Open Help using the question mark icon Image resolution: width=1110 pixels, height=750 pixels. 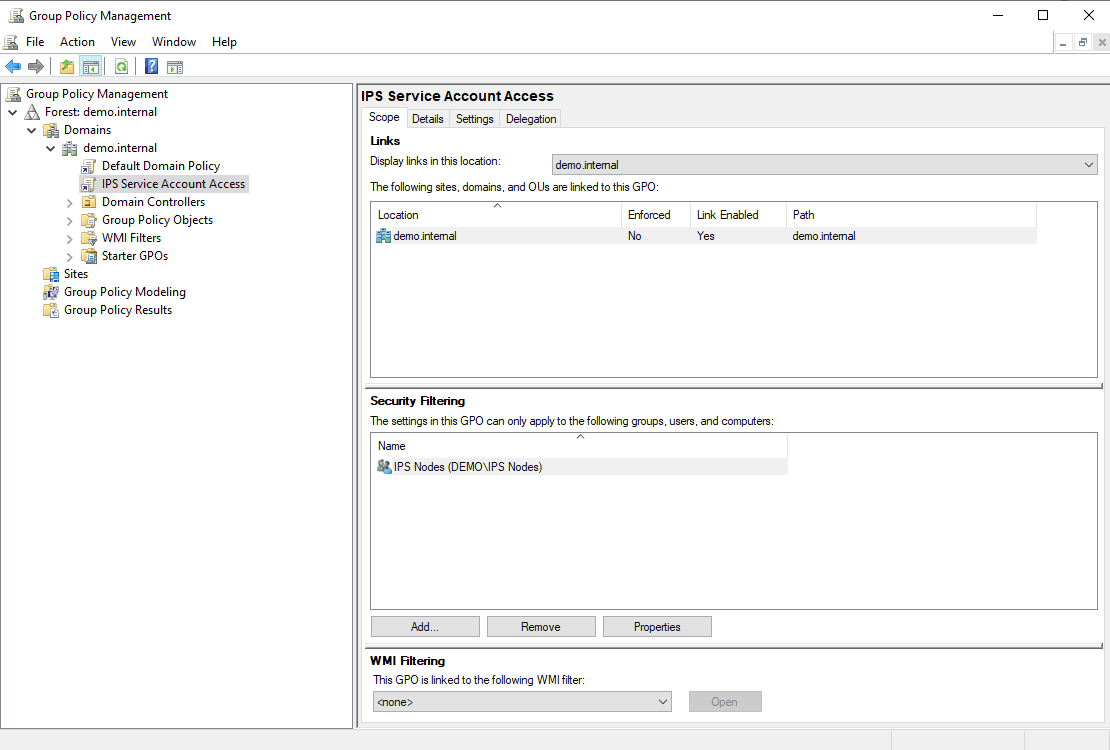tap(150, 66)
